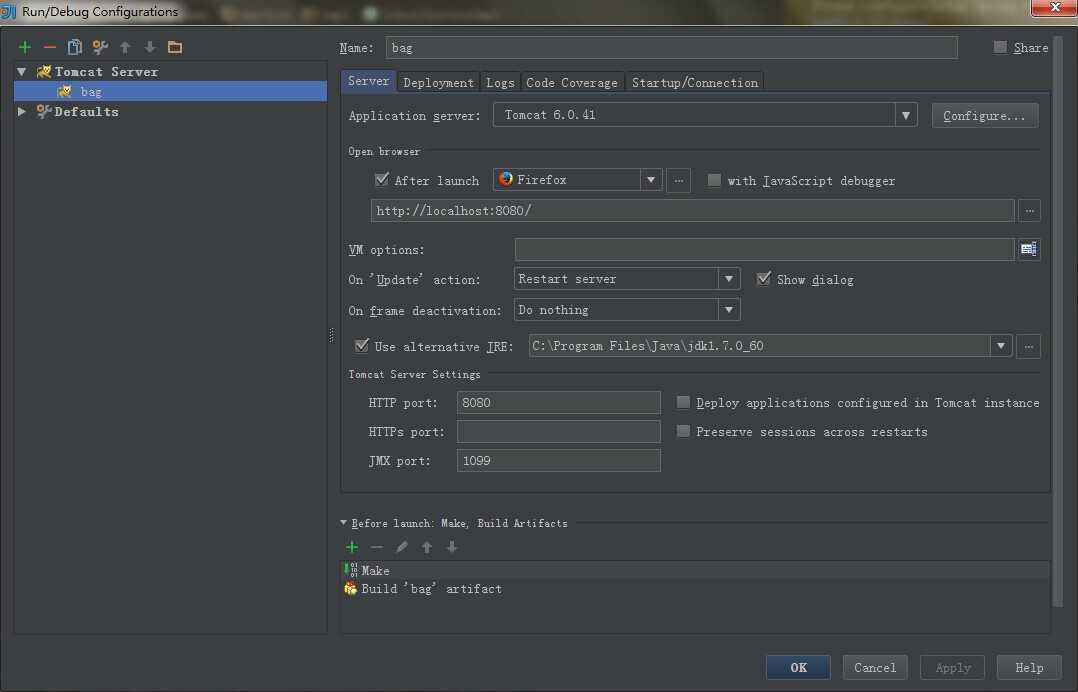Open On frame deactivation dropdown
1078x692 pixels.
(729, 310)
